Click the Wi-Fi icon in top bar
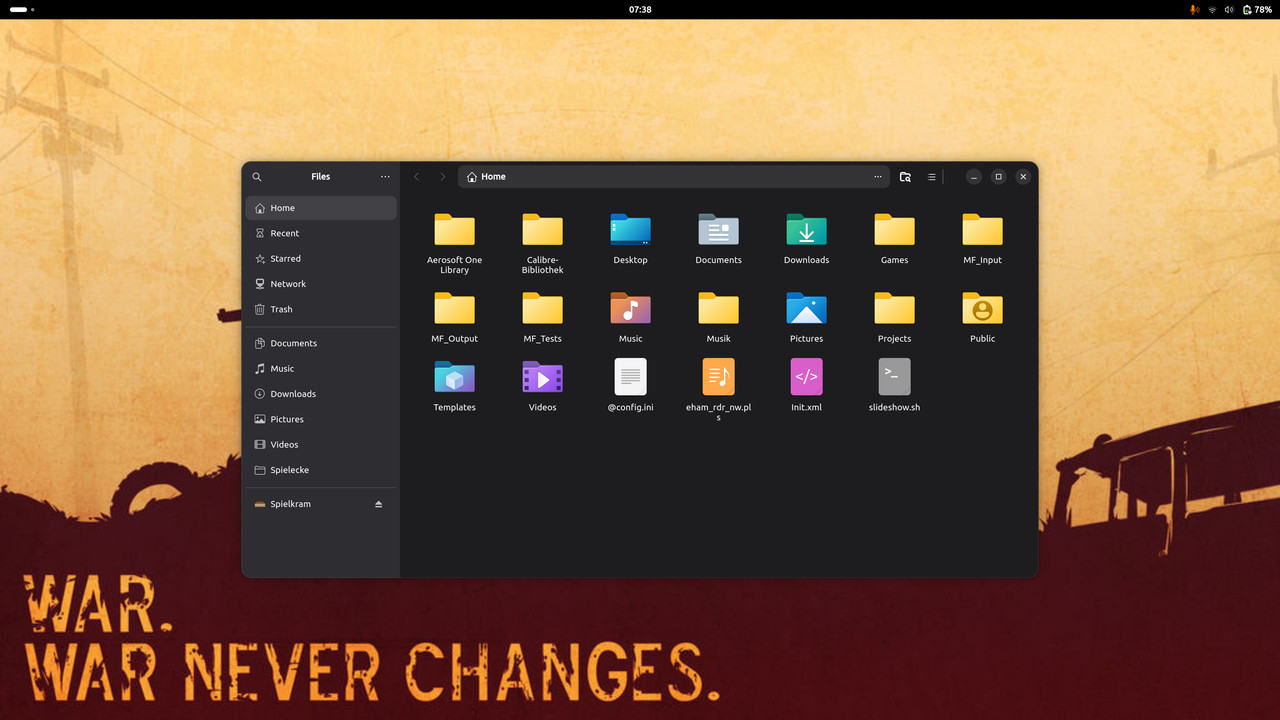Viewport: 1280px width, 720px height. click(1212, 9)
